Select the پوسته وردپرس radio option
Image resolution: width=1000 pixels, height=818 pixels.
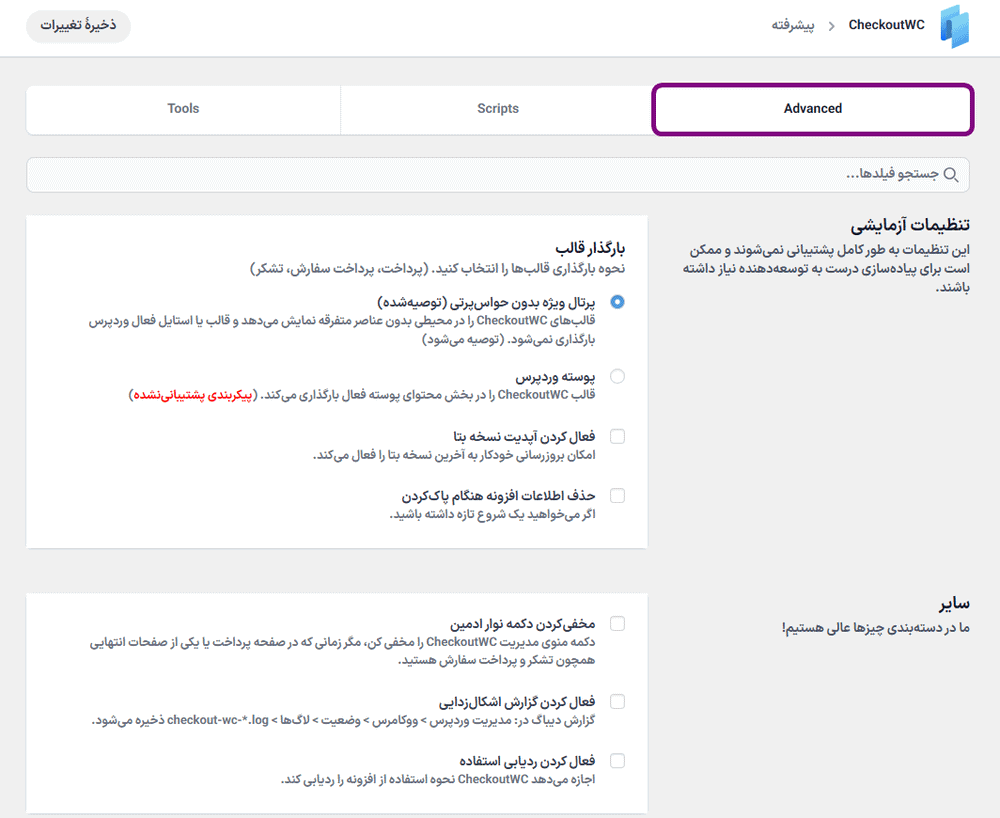[x=617, y=376]
